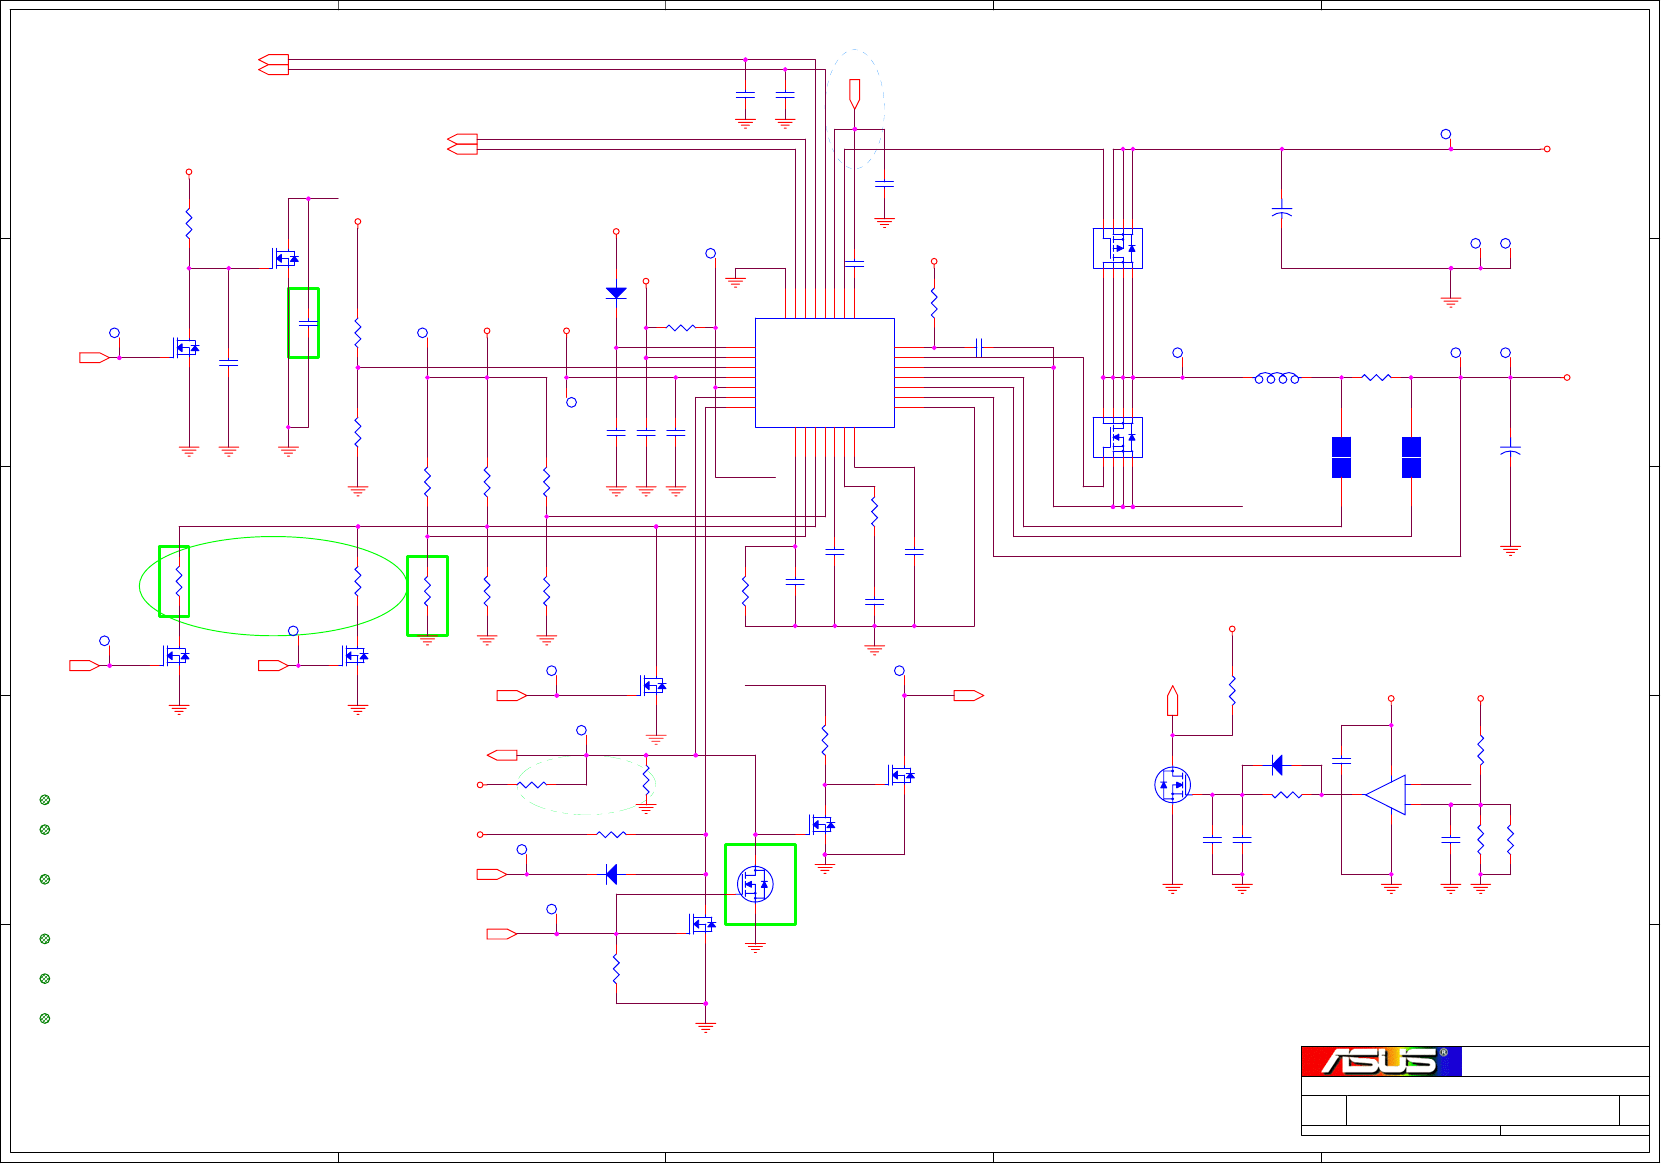Select the topmost green hatched note bullet

coord(45,800)
